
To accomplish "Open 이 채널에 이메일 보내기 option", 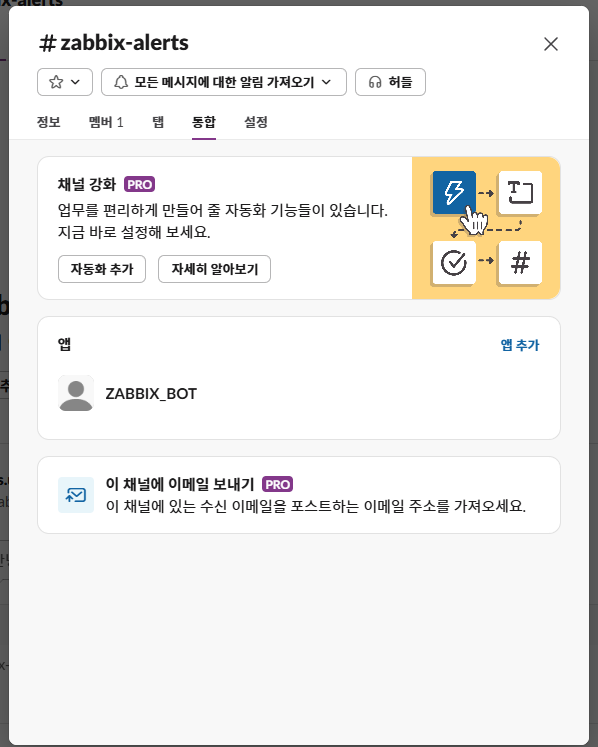I will (299, 495).
